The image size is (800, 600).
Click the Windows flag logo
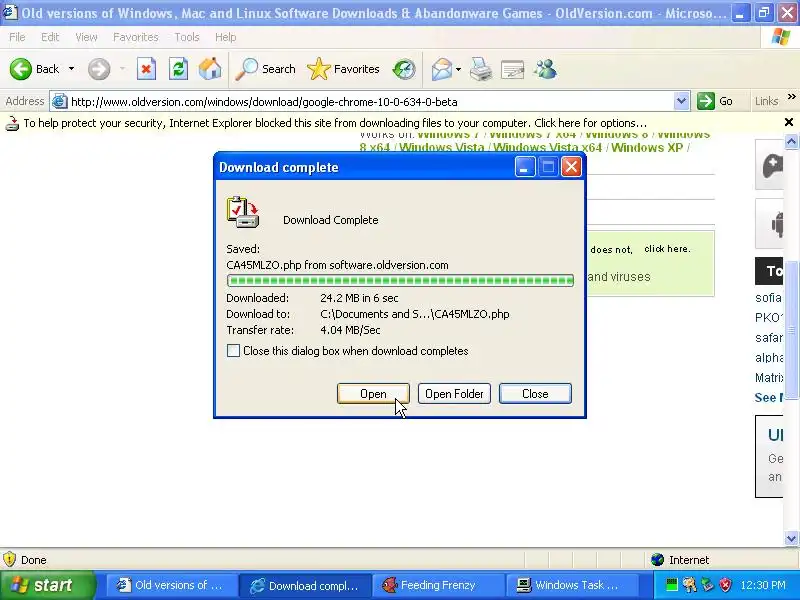point(781,37)
